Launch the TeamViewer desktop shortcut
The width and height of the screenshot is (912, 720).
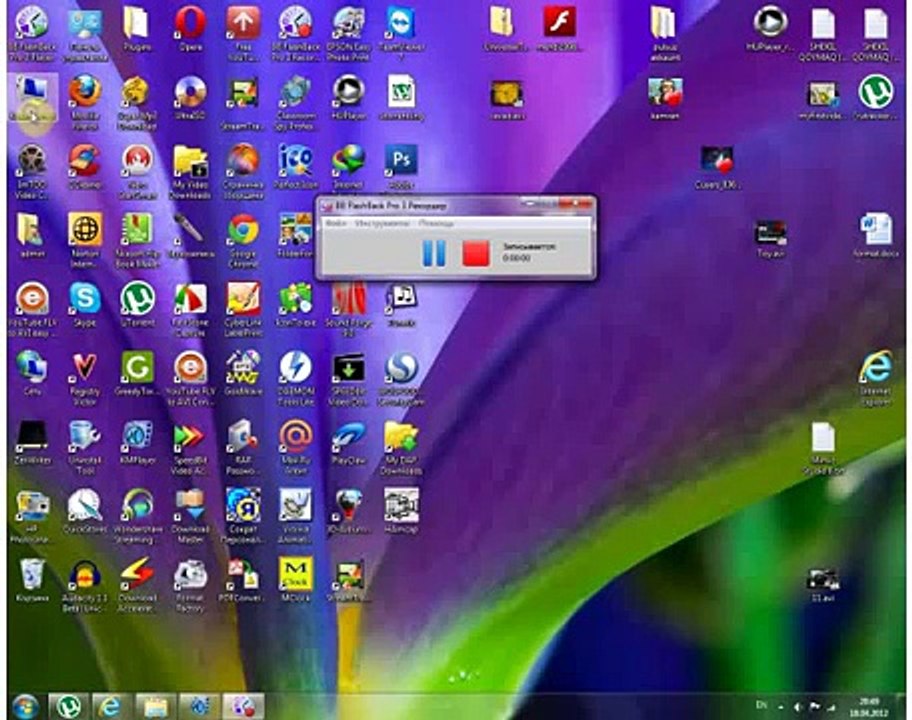(x=401, y=34)
